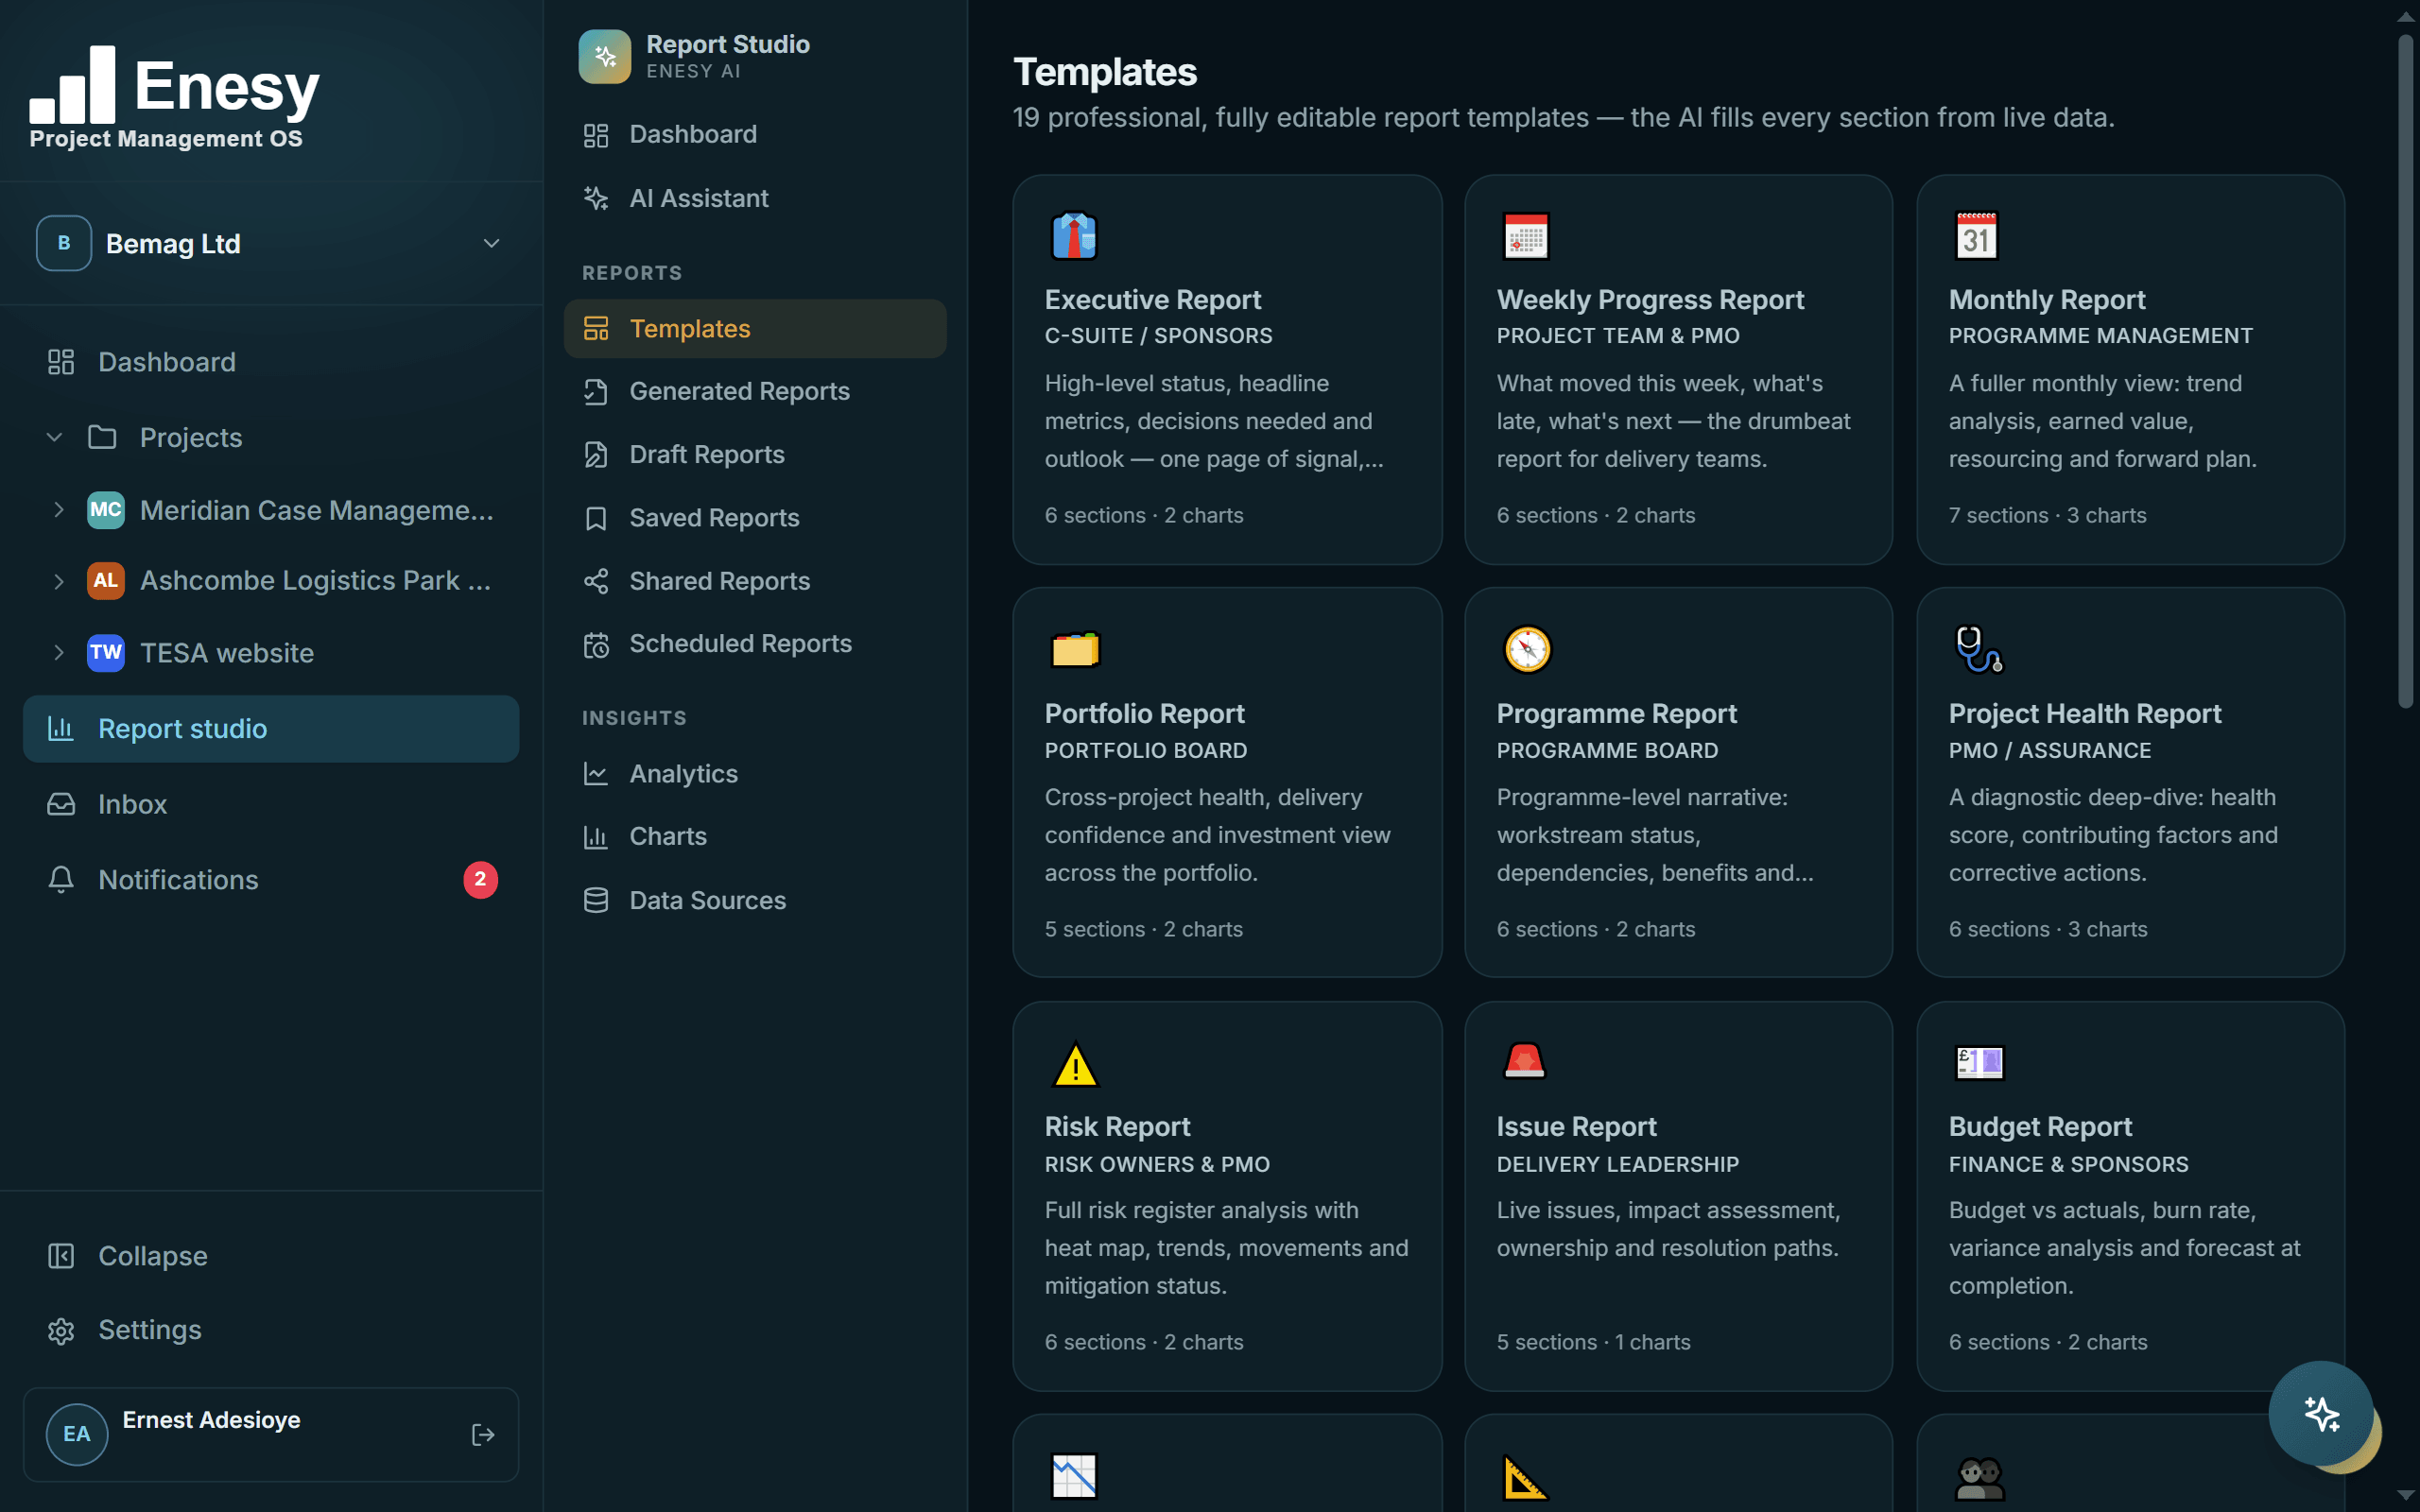Open the AI Assistant
Screen dimensions: 2420x1512
[755, 198]
